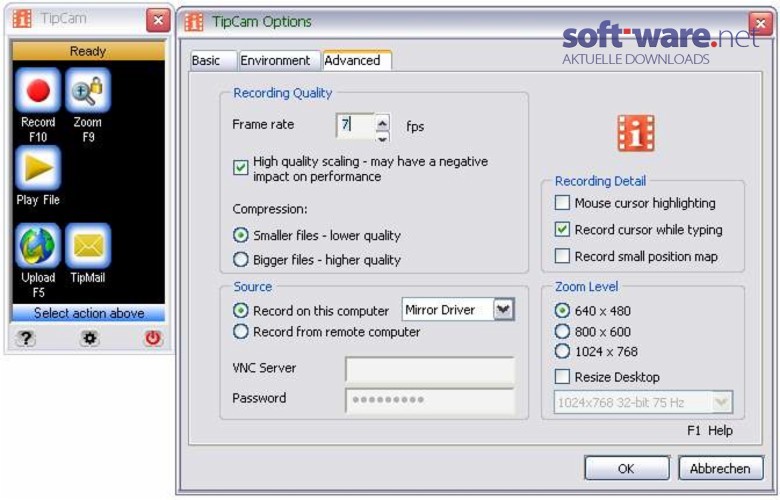Select Smaller files - lower quality compression
Image resolution: width=780 pixels, height=500 pixels.
(x=241, y=235)
